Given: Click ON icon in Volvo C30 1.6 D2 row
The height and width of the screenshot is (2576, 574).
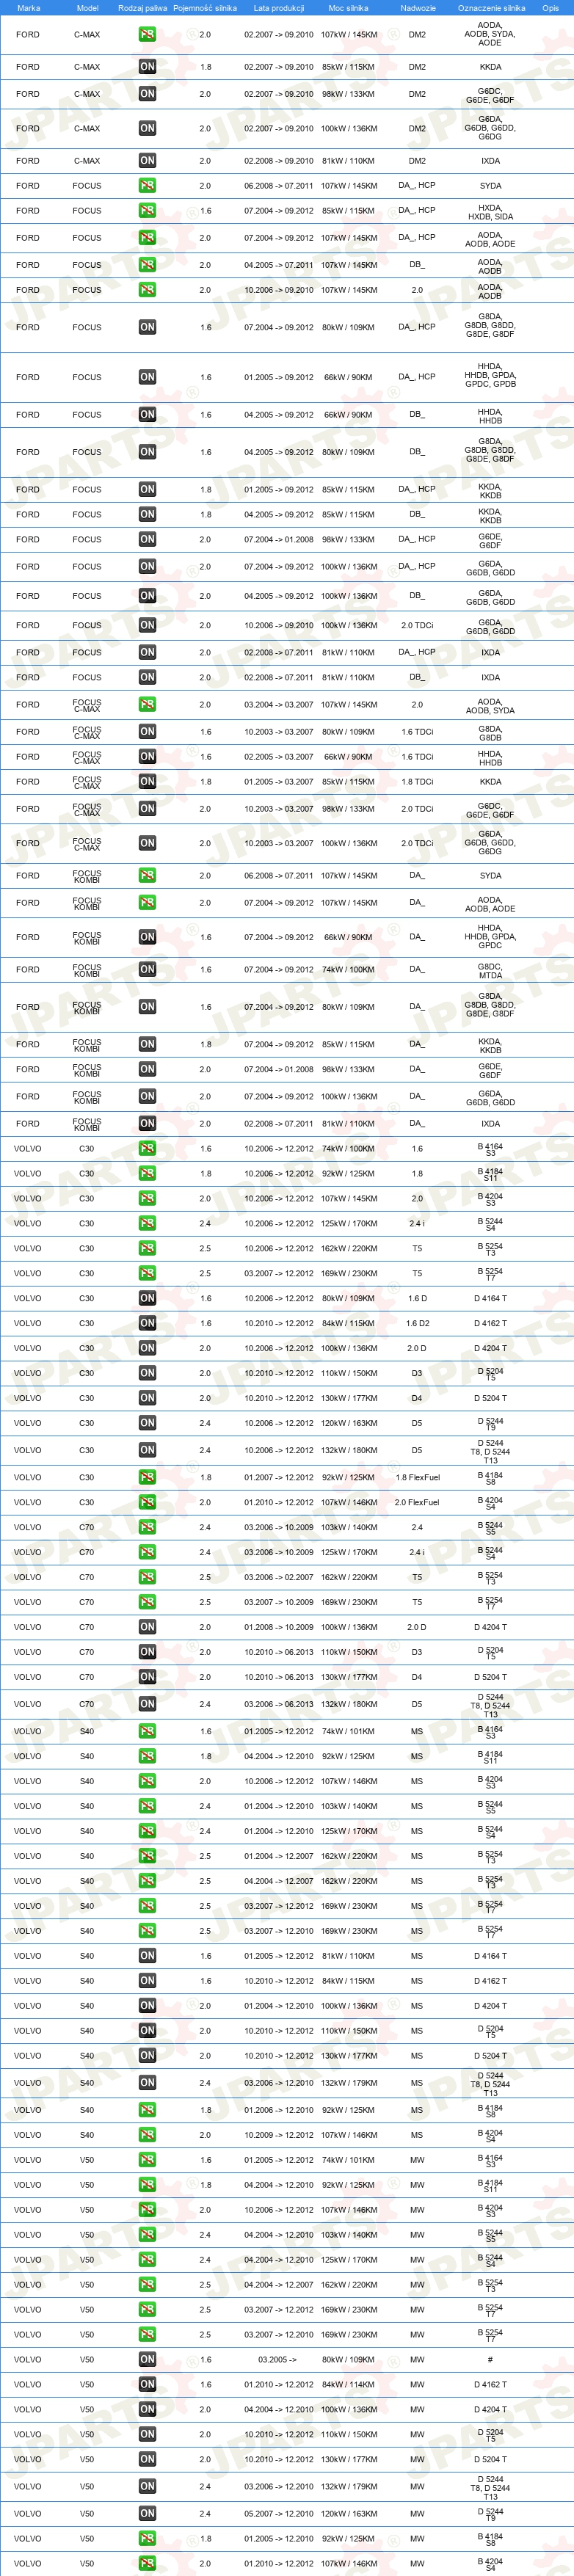Looking at the screenshot, I should click(x=147, y=1324).
